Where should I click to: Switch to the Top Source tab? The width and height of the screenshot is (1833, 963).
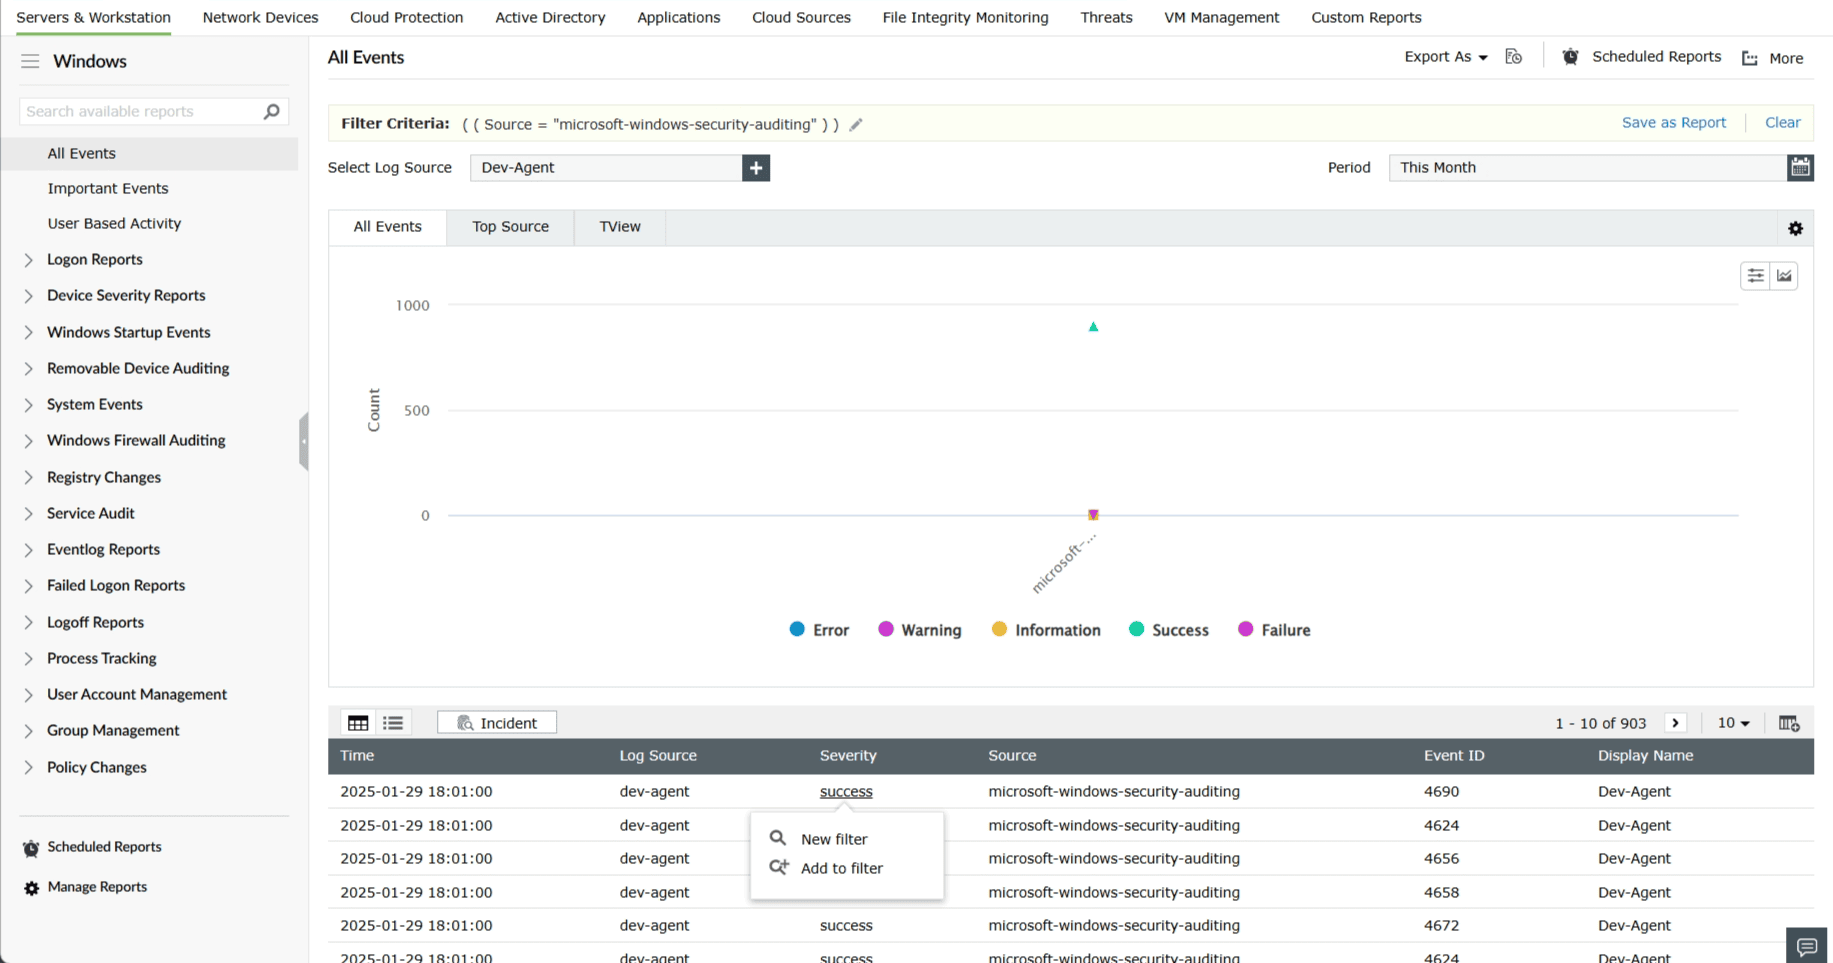pyautogui.click(x=510, y=227)
